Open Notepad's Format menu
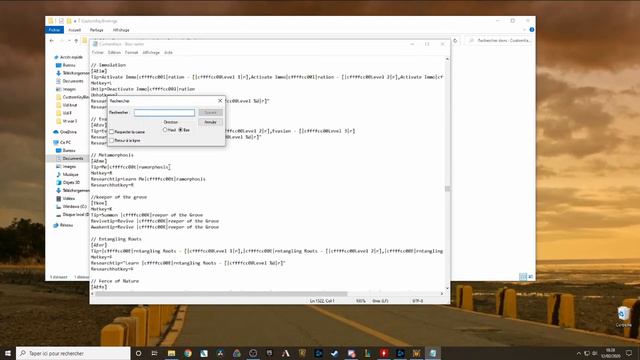This screenshot has width=640, height=360. (131, 52)
